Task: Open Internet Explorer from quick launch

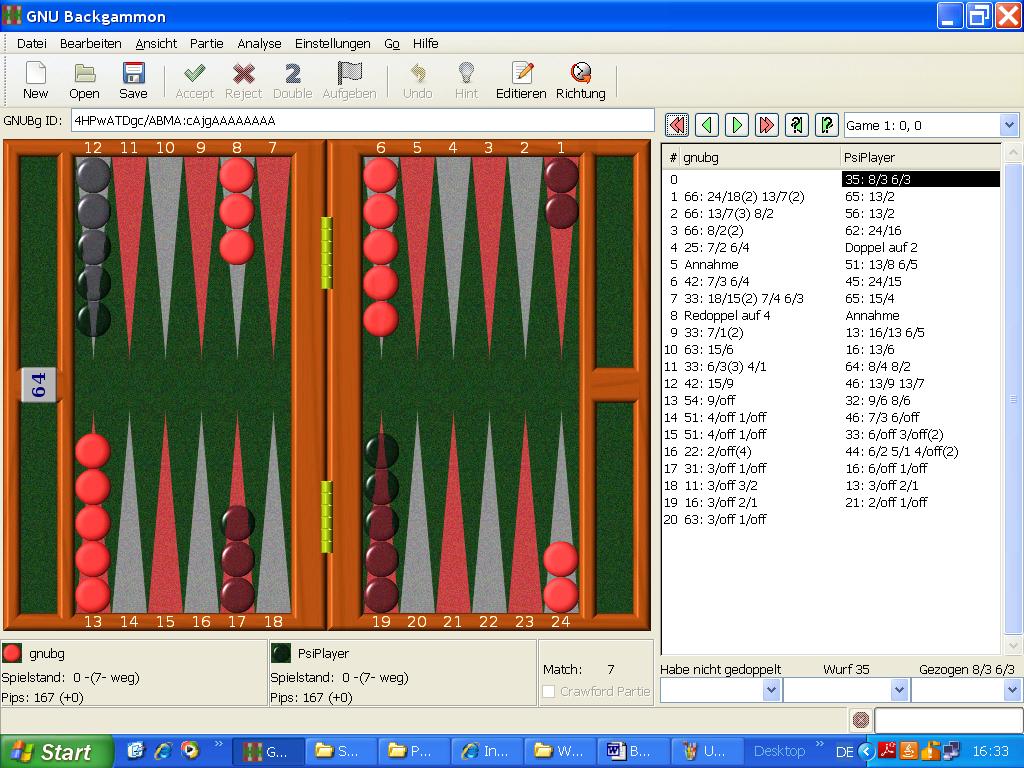Action: pyautogui.click(x=163, y=751)
